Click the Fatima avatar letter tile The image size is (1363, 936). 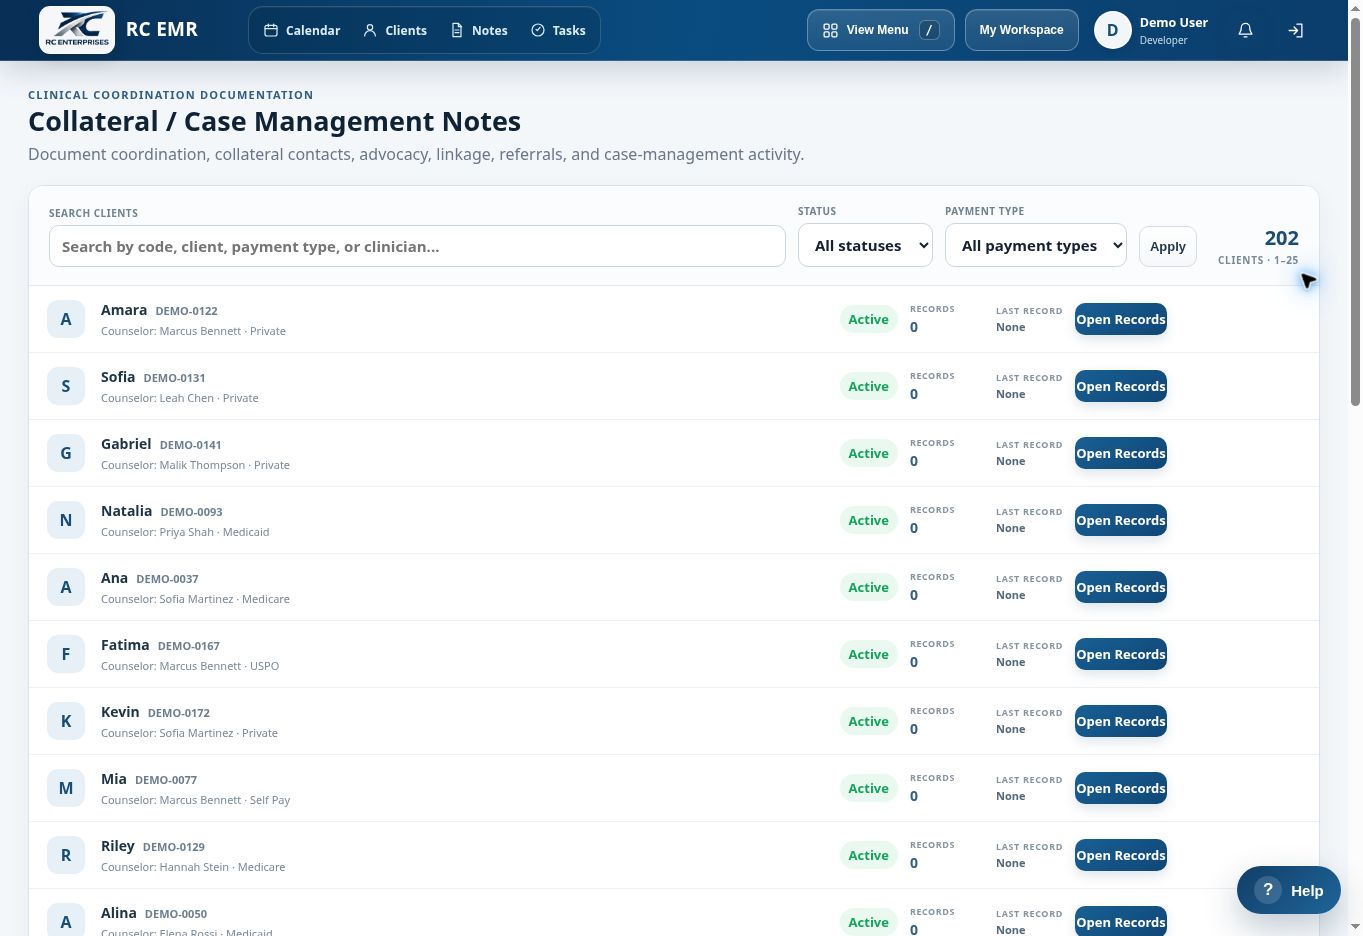coord(66,654)
